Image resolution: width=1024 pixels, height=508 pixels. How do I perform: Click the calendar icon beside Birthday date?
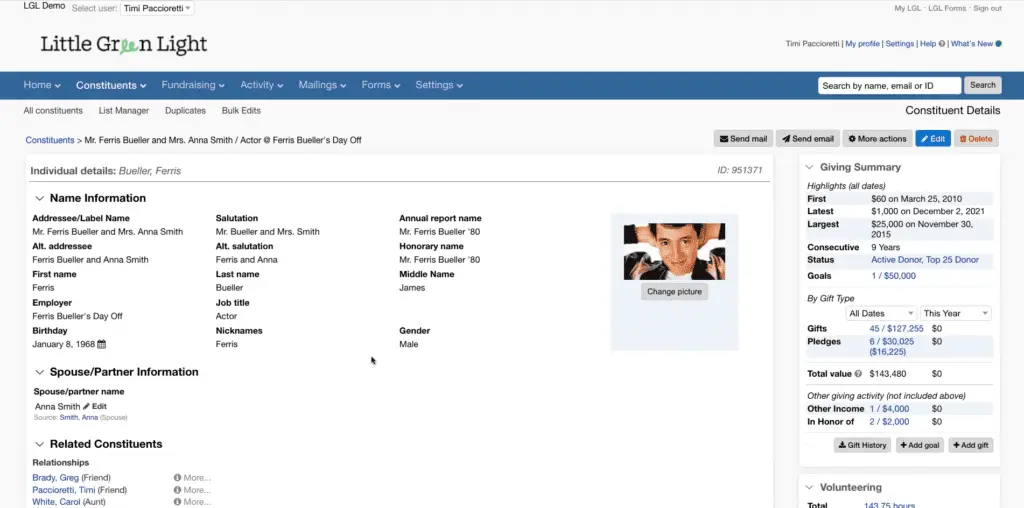coord(101,344)
